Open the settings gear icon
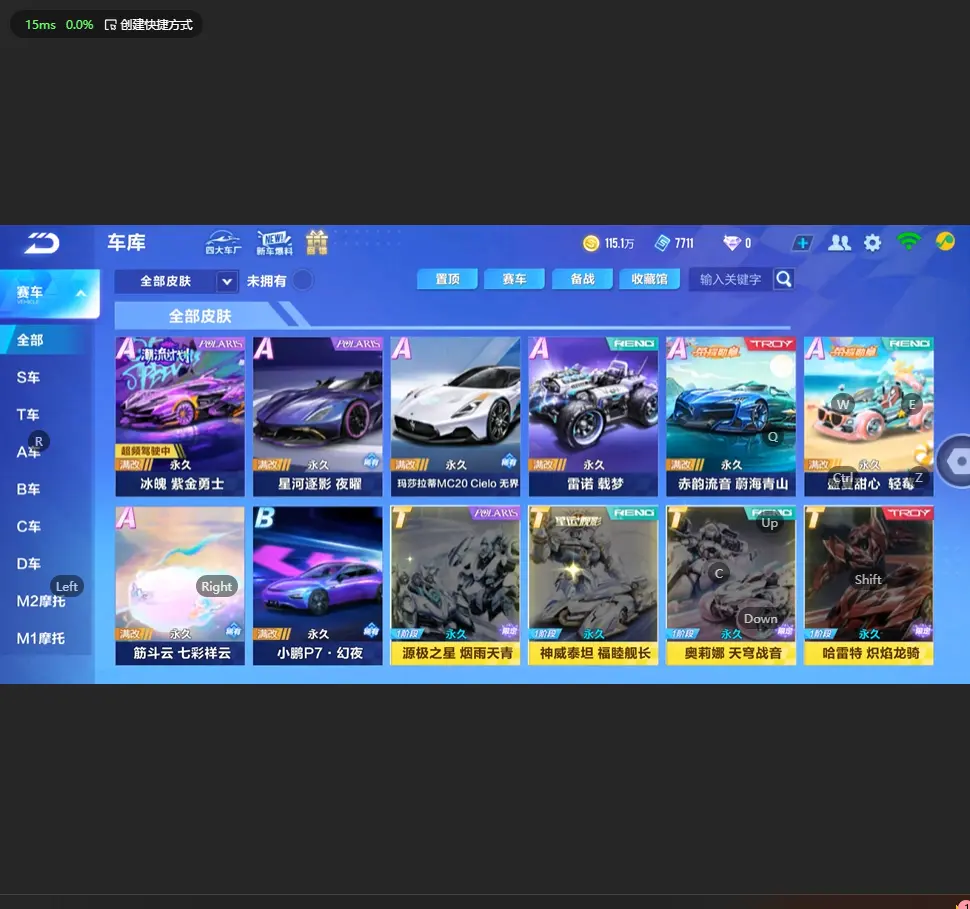 872,243
